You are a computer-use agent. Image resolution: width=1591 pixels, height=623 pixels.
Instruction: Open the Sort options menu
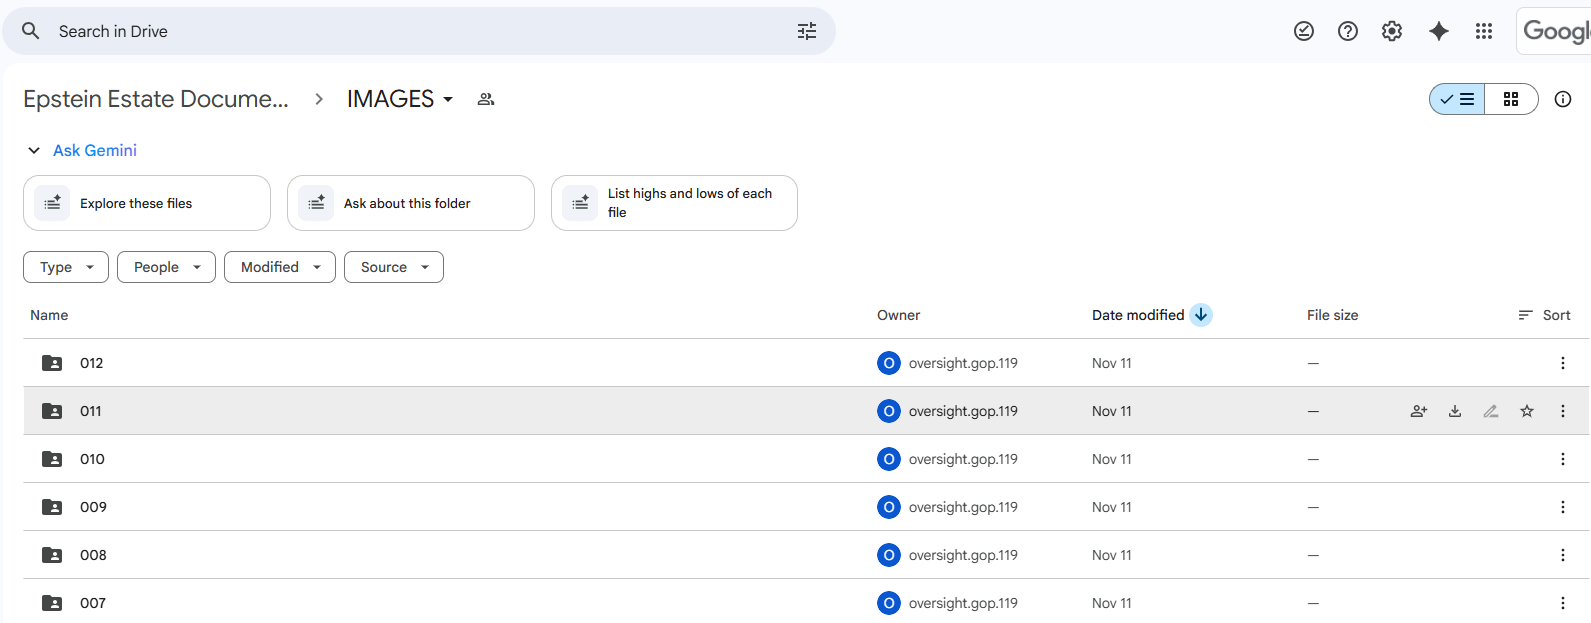(1545, 315)
